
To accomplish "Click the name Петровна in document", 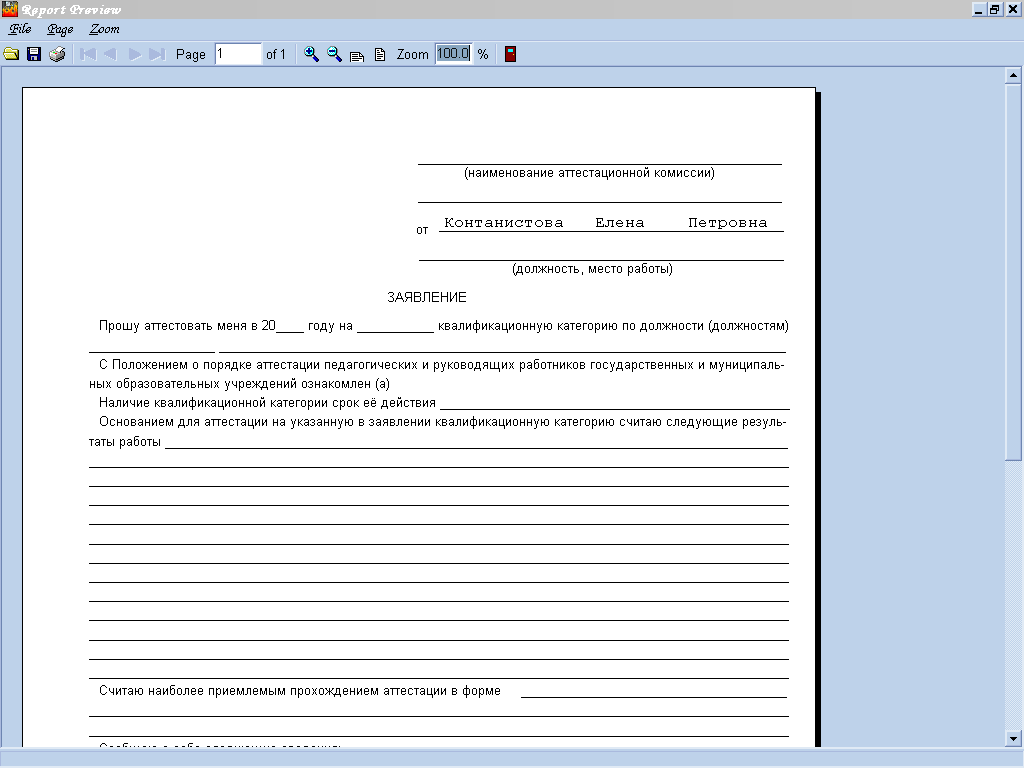I will [x=728, y=223].
